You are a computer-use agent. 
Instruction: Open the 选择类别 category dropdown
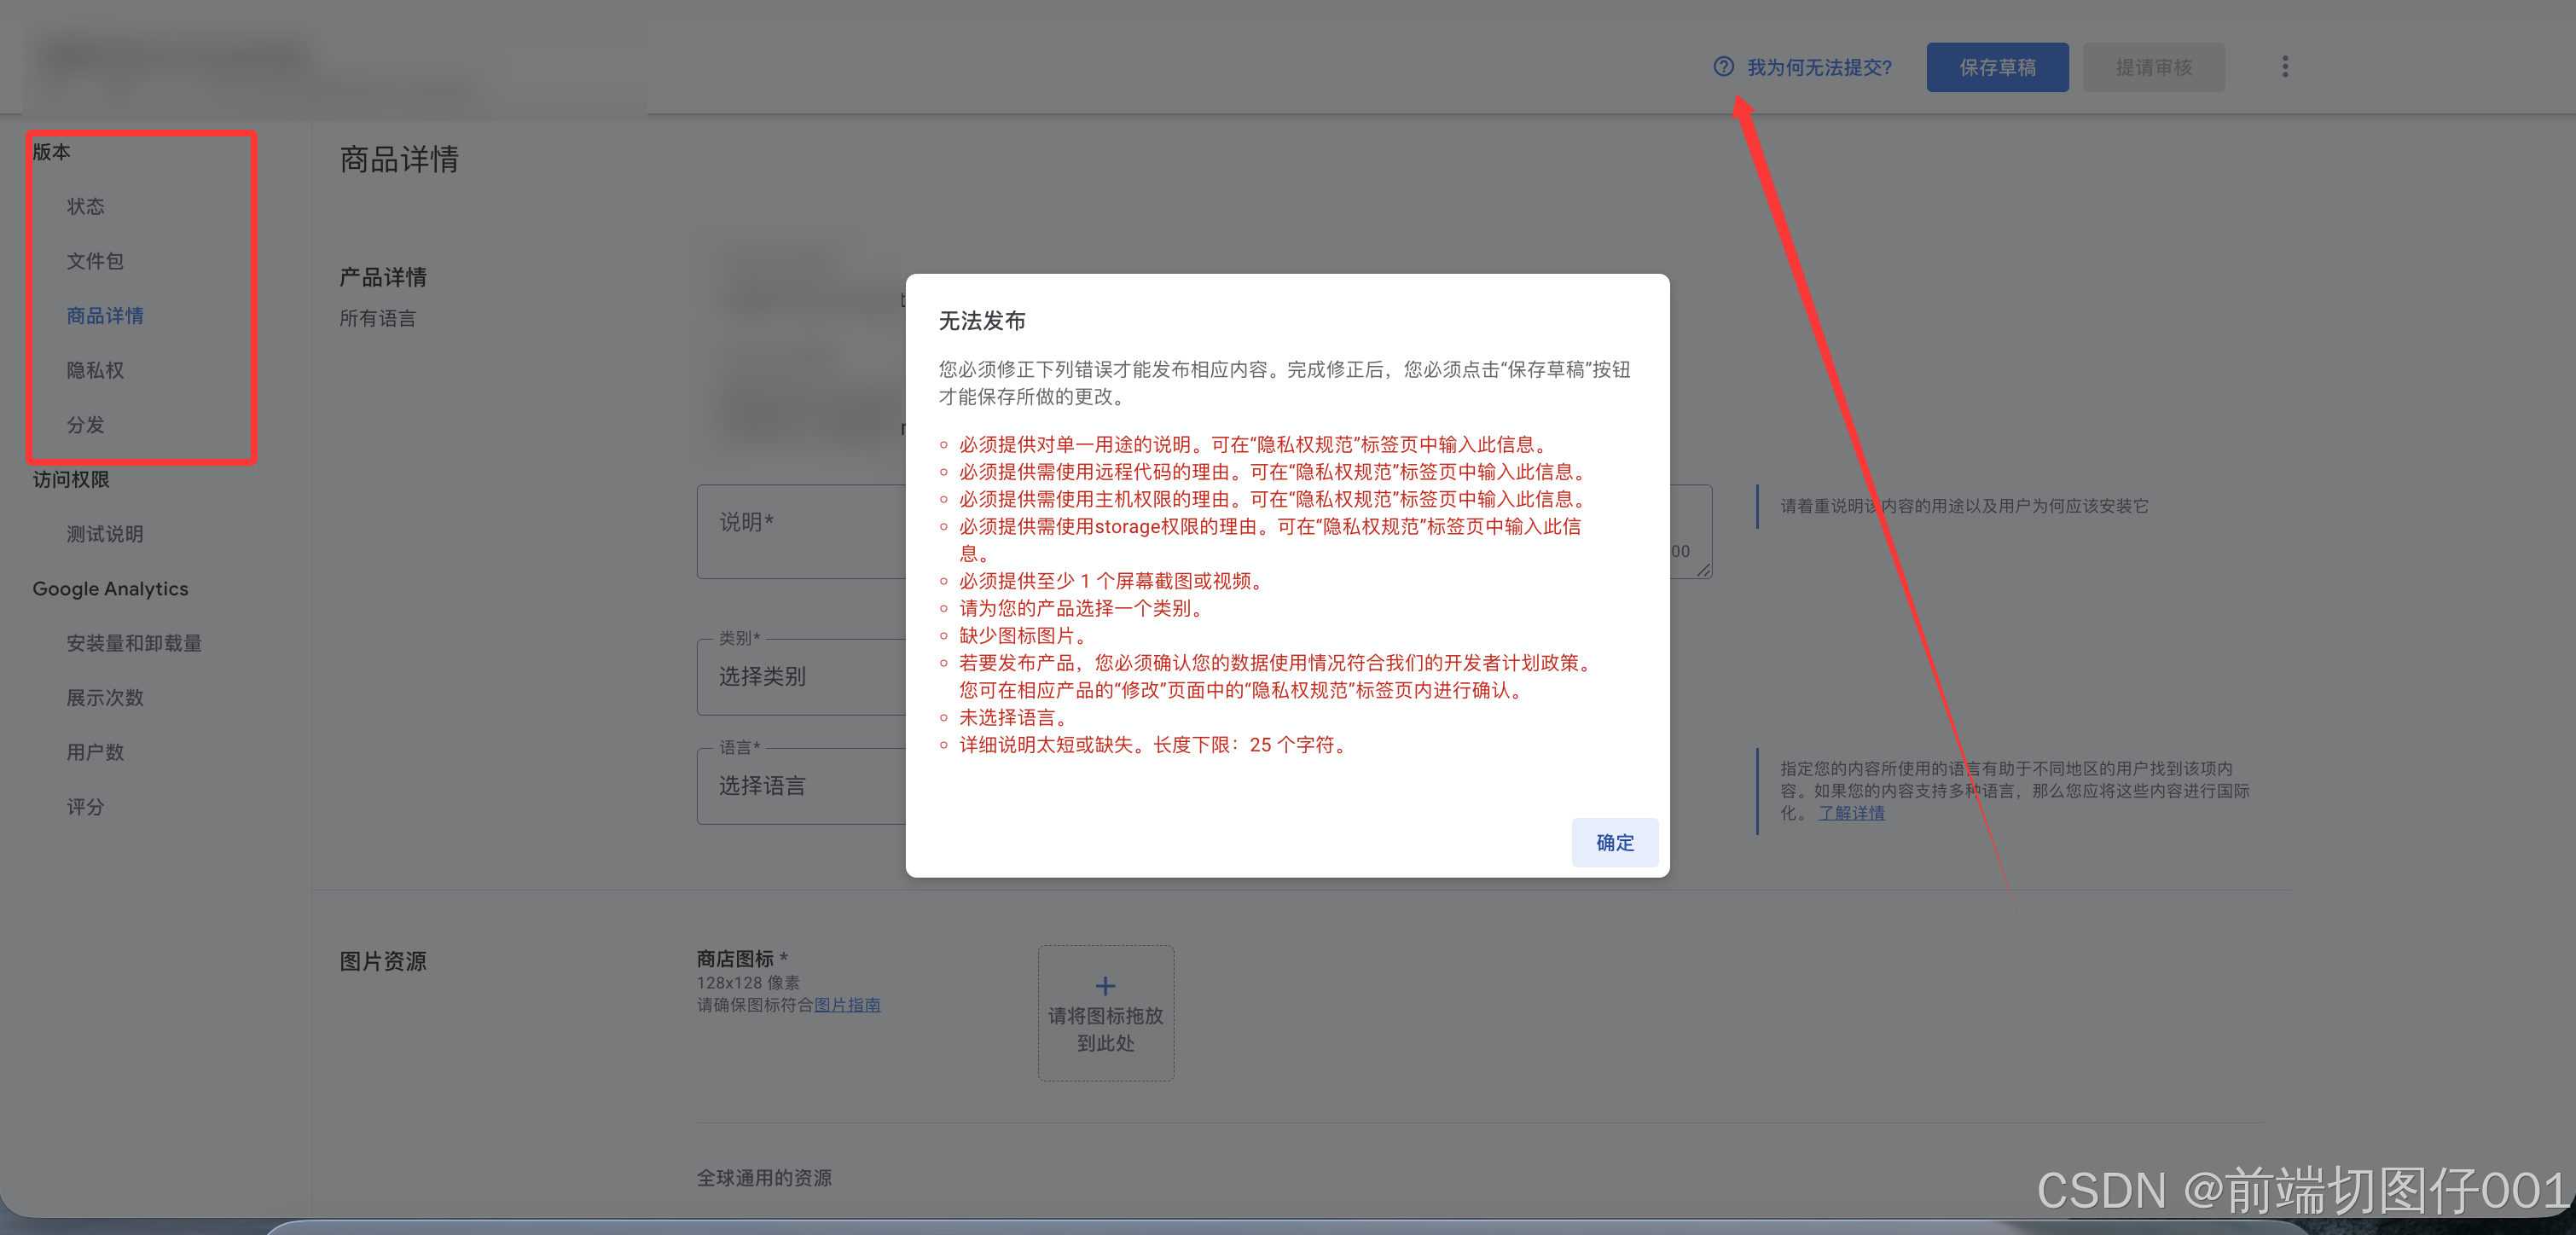pos(800,676)
